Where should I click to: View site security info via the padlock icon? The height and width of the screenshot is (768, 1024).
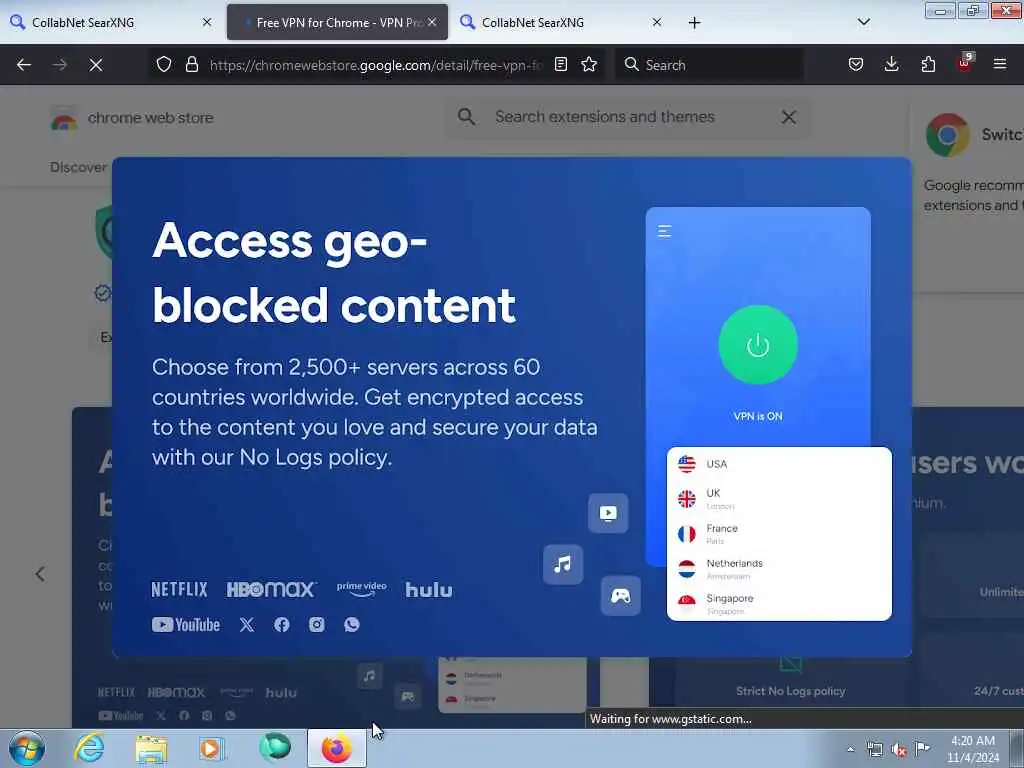[x=191, y=64]
